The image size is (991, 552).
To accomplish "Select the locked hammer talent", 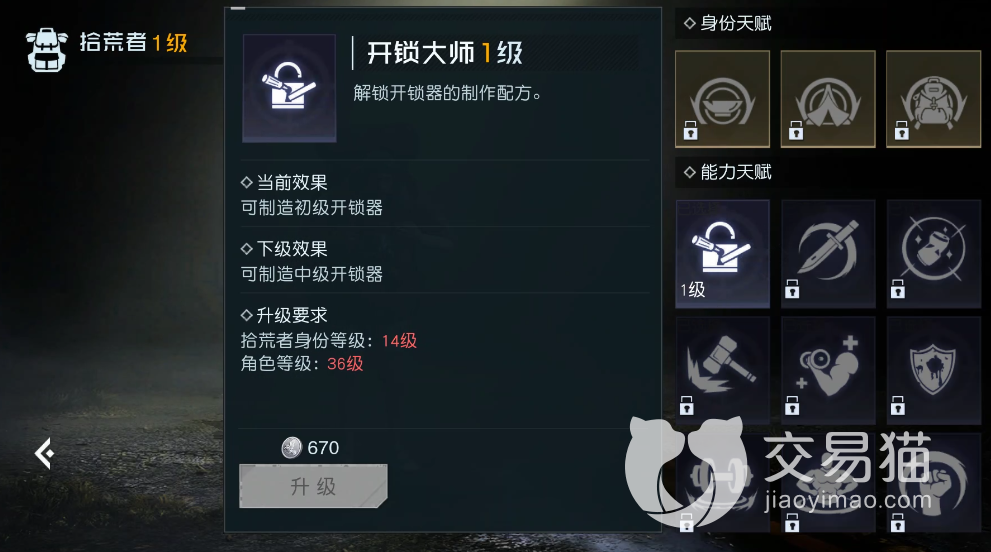I will (x=722, y=371).
